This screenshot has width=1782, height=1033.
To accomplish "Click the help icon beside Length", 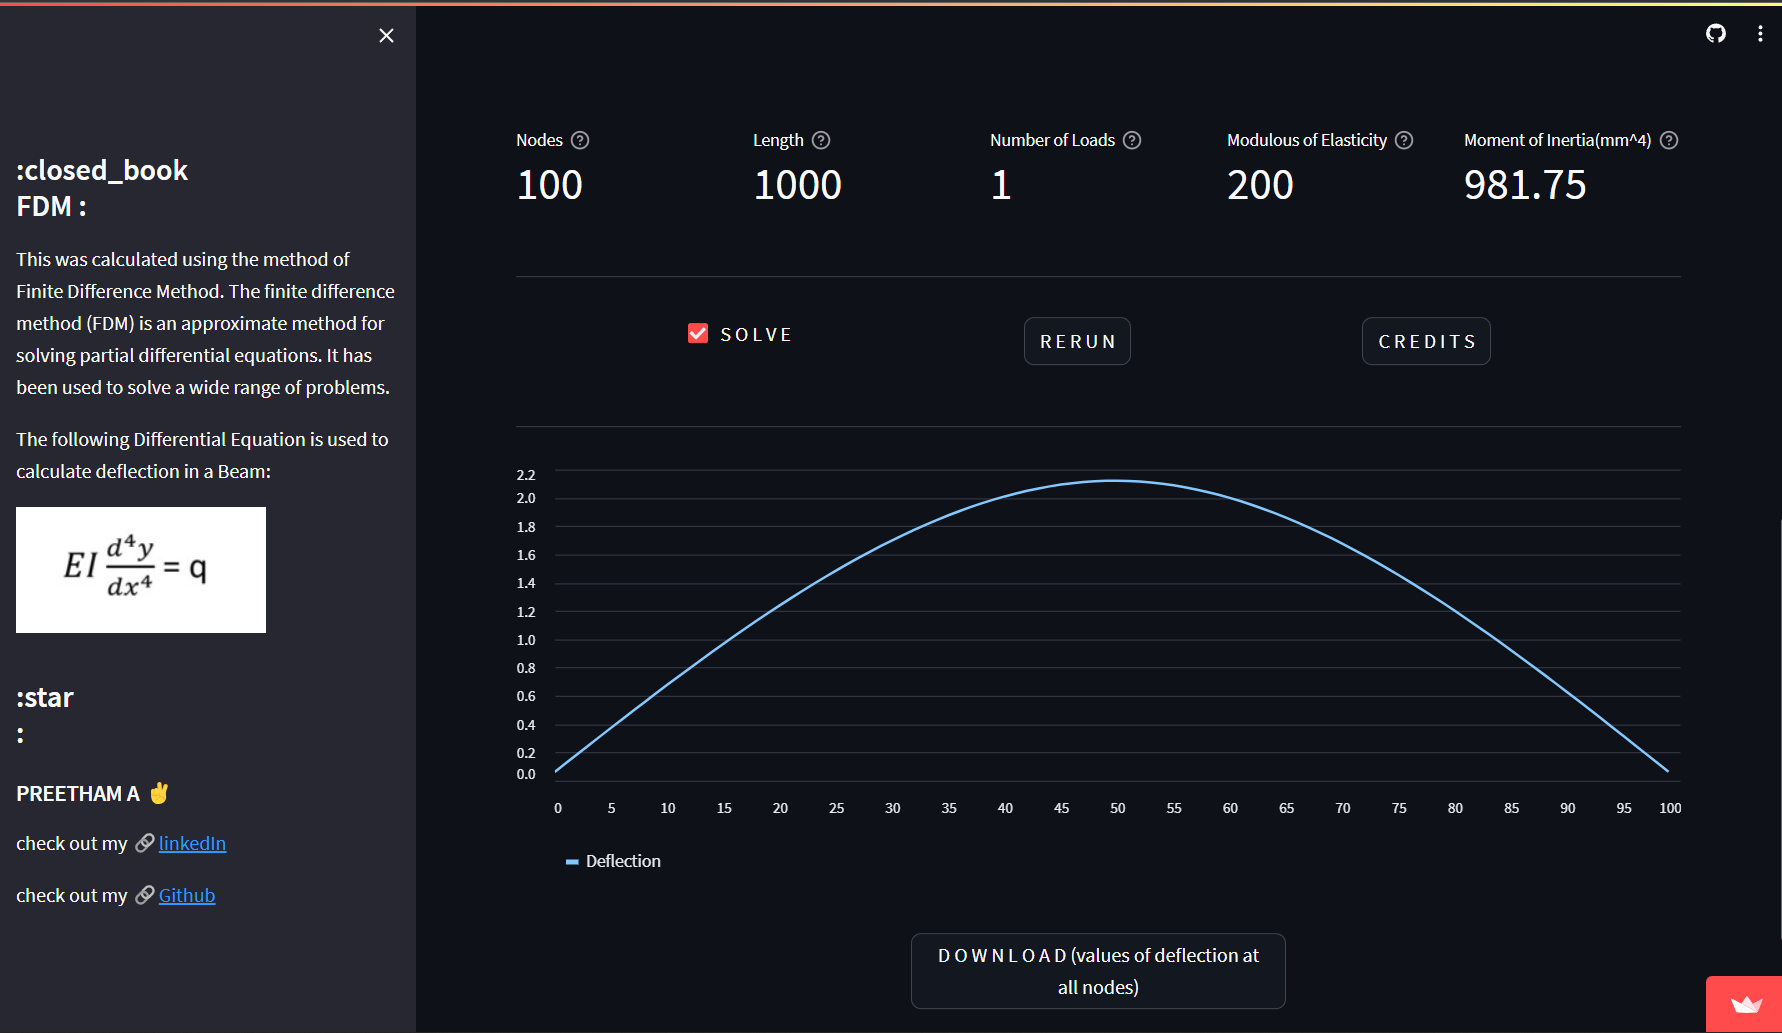I will point(821,140).
